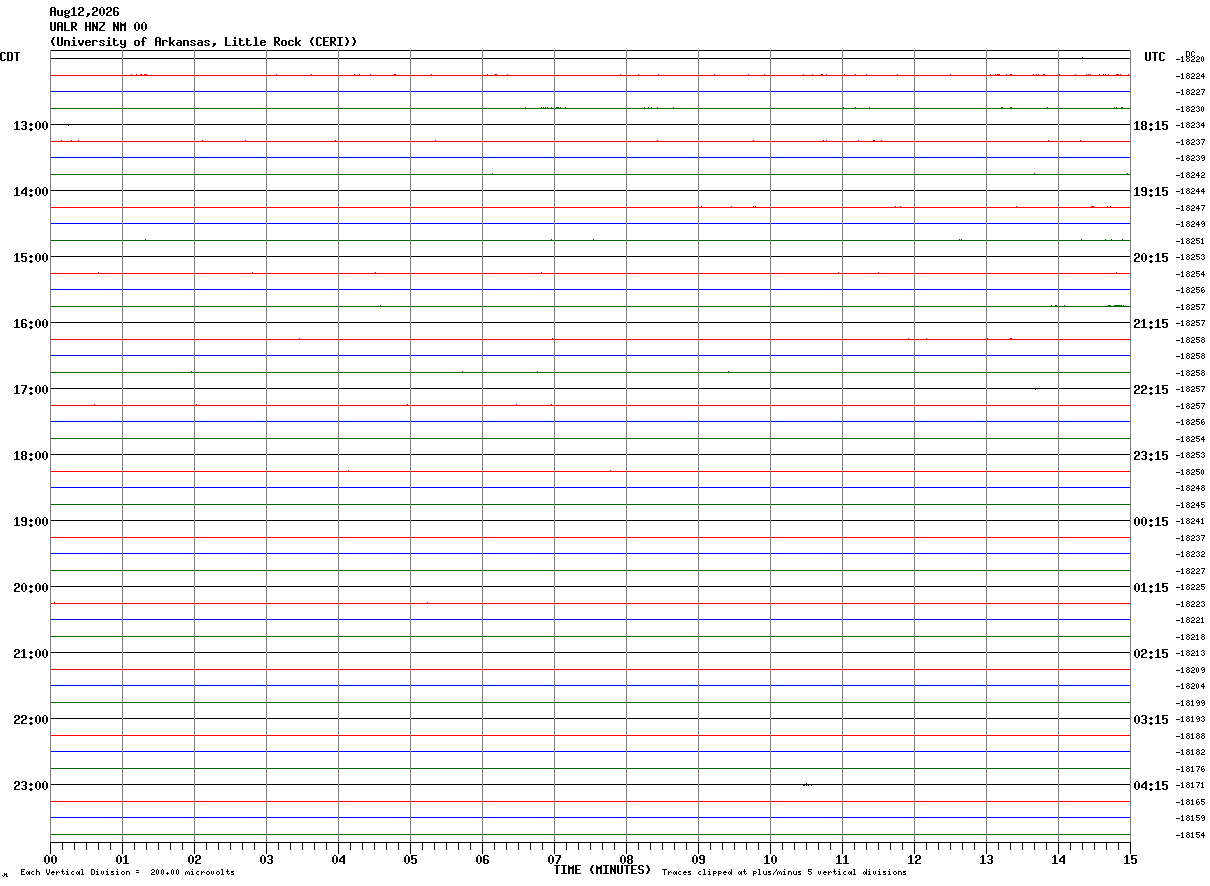Click the 18:15 UTC time label
Viewport: 1210px width, 886px height.
tap(1150, 125)
